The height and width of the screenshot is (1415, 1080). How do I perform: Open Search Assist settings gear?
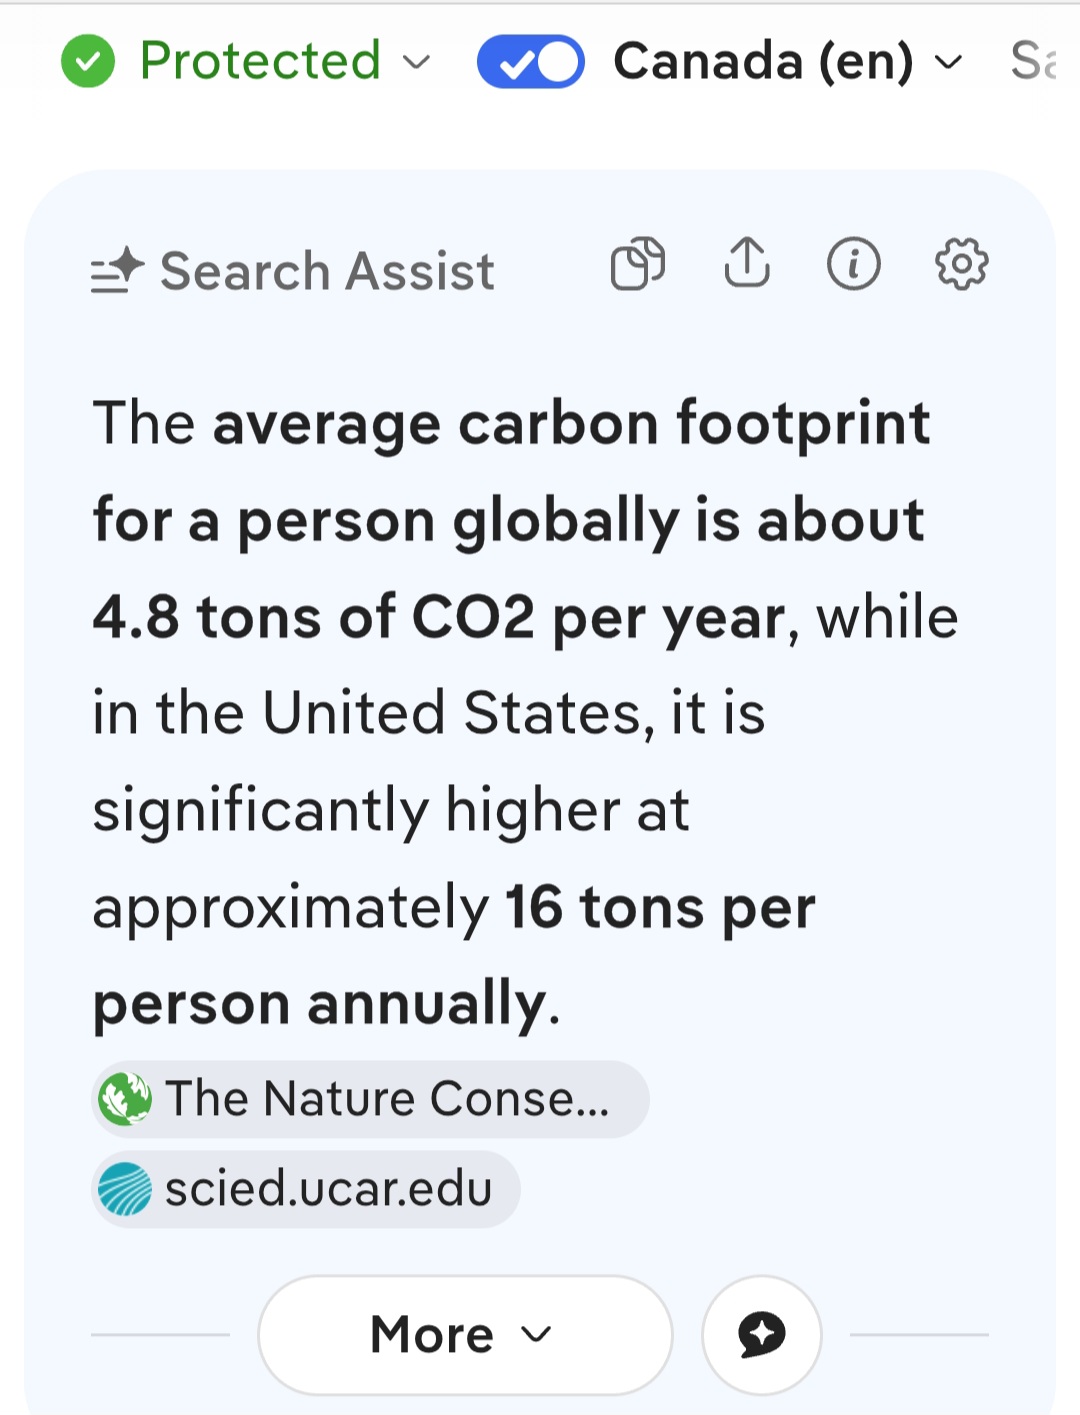(961, 264)
